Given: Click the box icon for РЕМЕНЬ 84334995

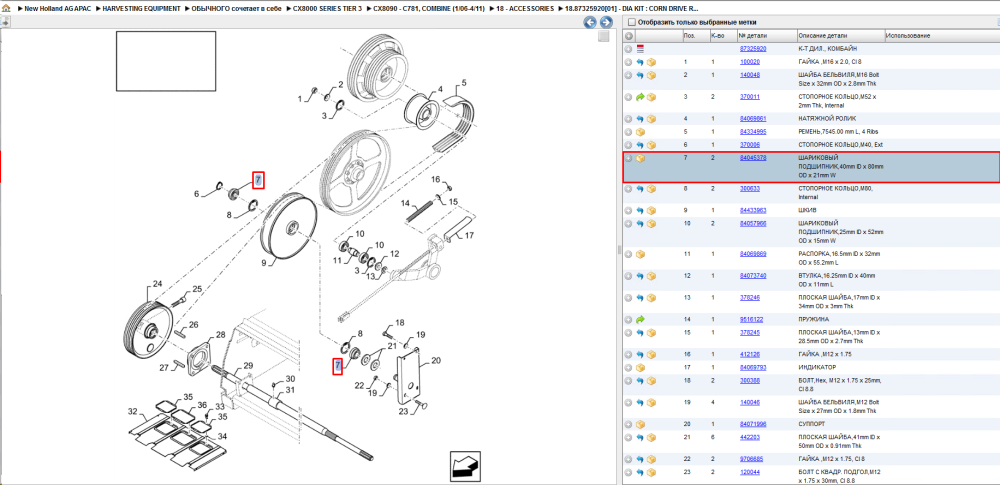Looking at the screenshot, I should tap(640, 131).
